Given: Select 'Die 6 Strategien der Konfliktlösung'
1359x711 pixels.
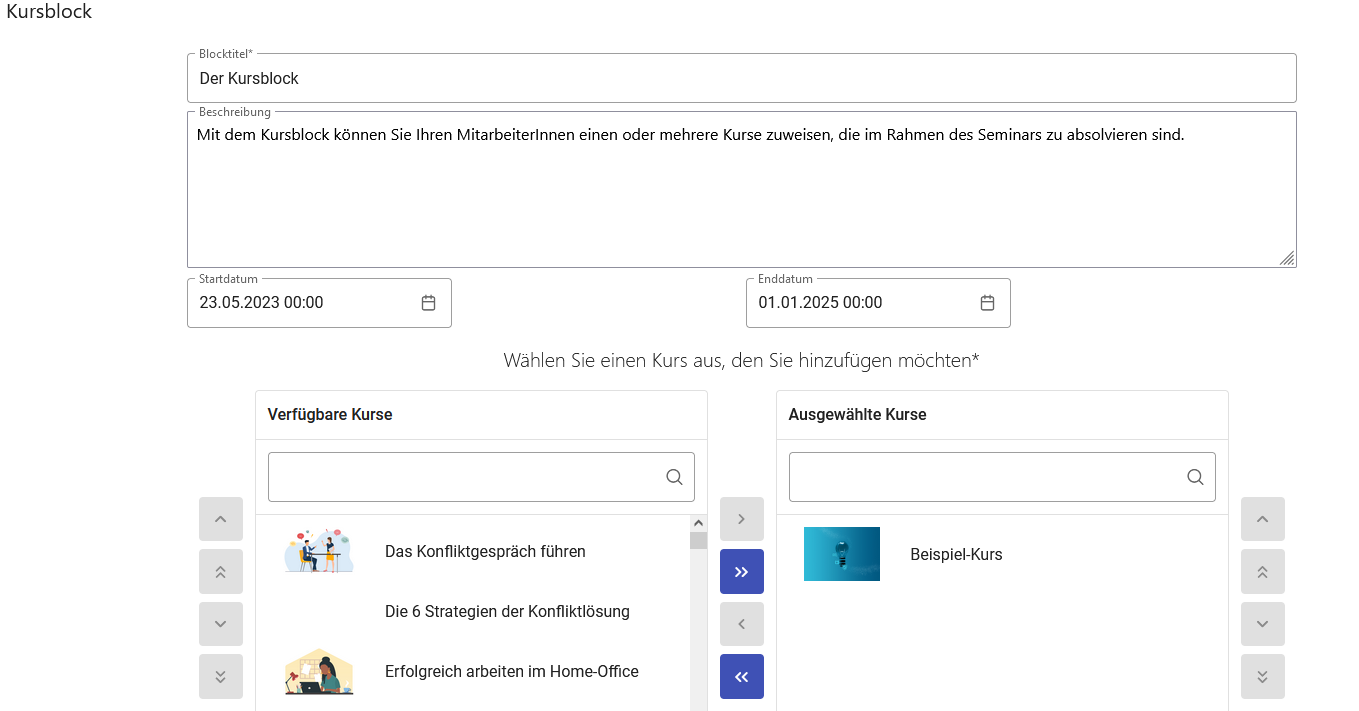Looking at the screenshot, I should [x=507, y=612].
